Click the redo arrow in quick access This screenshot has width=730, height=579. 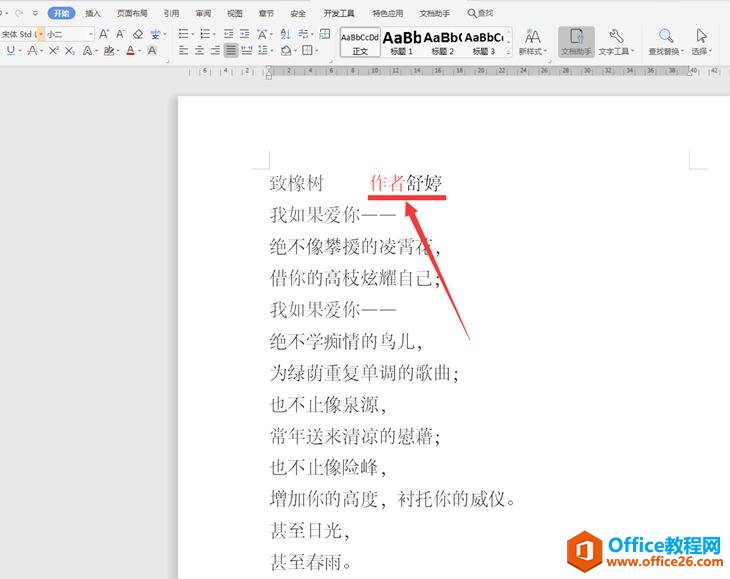click(x=19, y=13)
